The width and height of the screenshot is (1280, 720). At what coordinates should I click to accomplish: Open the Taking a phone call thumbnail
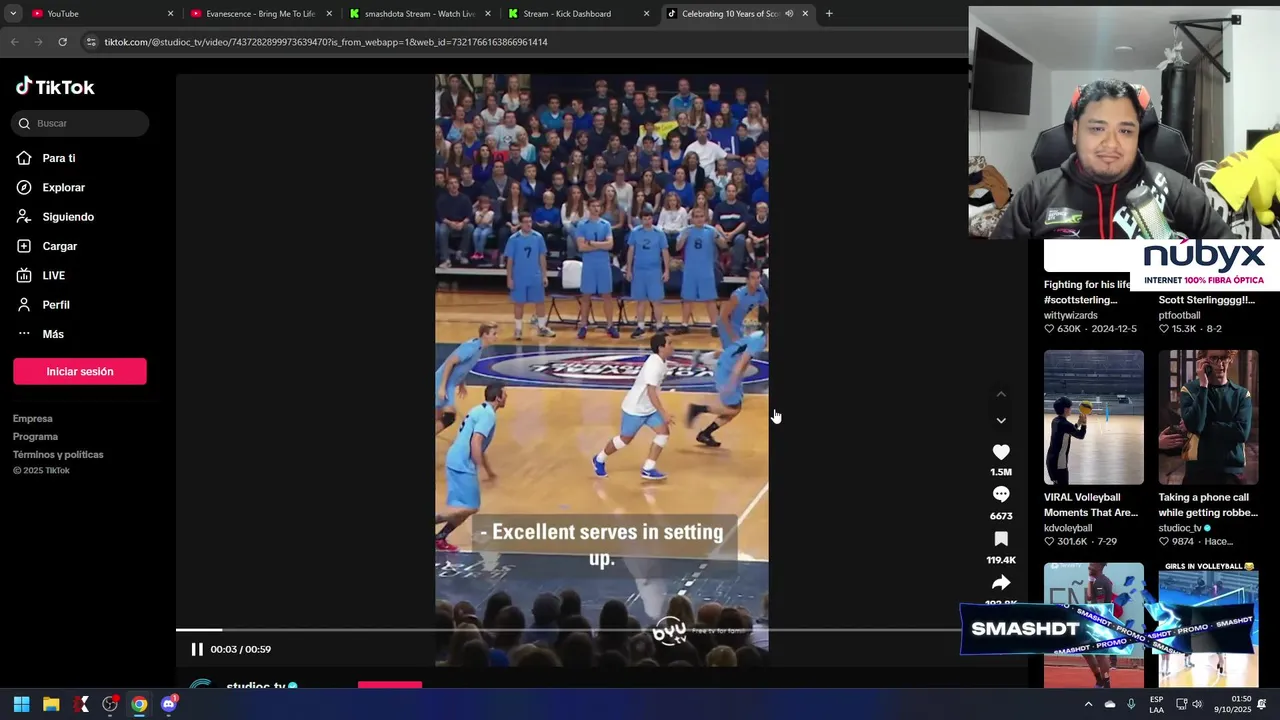[x=1208, y=417]
